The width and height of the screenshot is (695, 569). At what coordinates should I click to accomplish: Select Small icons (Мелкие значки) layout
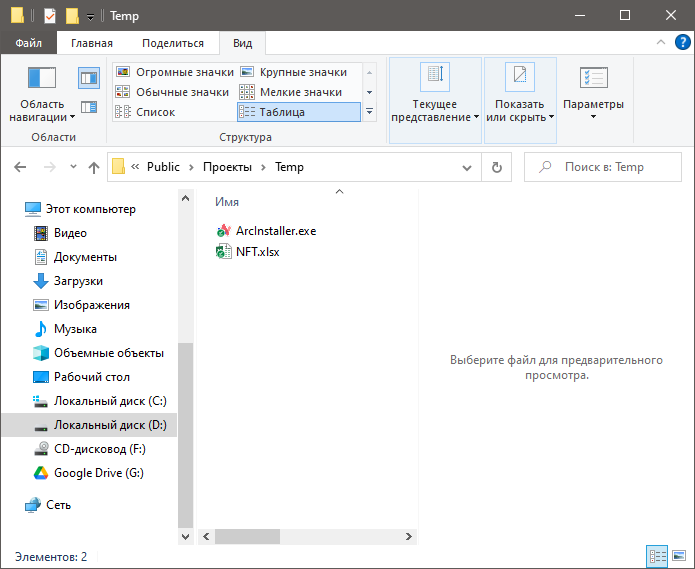(x=291, y=92)
